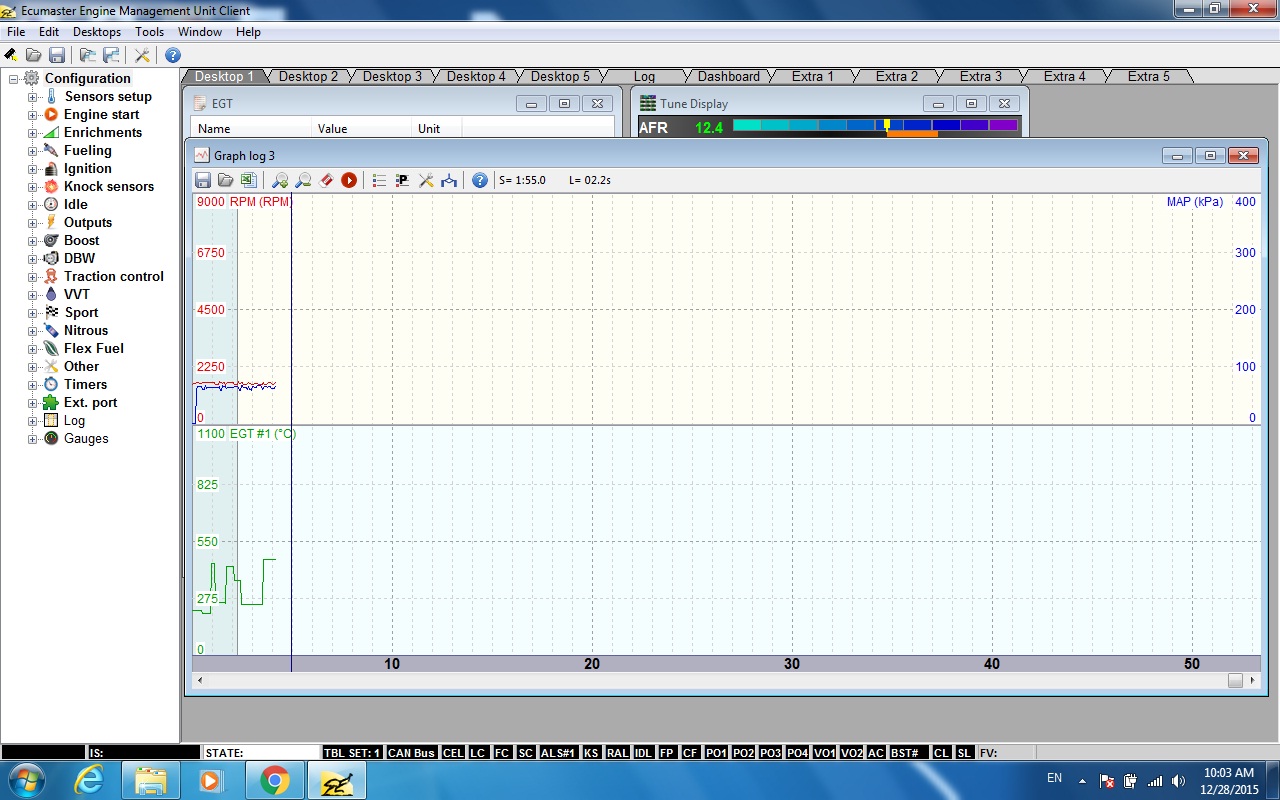
Task: Click the blue help icon in Graph log toolbar
Action: click(479, 180)
